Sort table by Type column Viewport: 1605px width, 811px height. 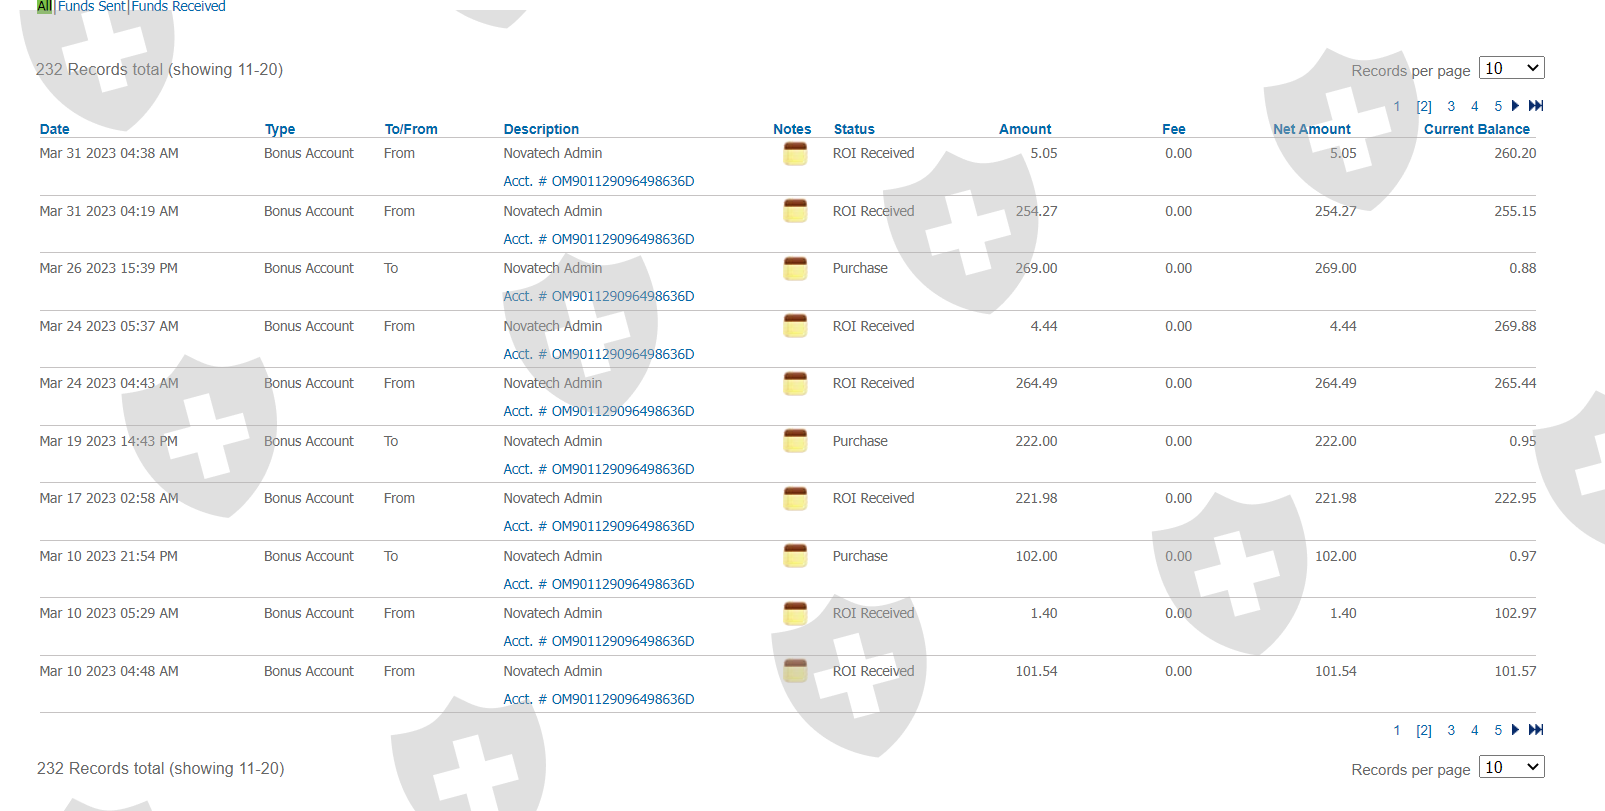[280, 129]
